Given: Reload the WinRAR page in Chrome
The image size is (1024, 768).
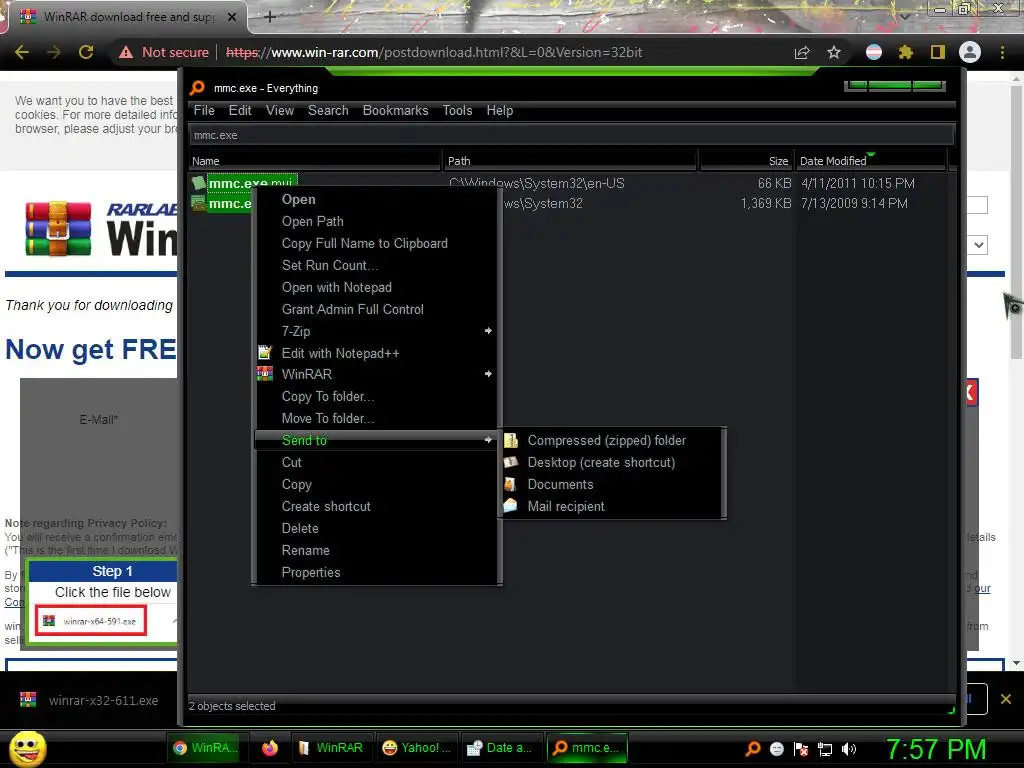Looking at the screenshot, I should point(86,52).
